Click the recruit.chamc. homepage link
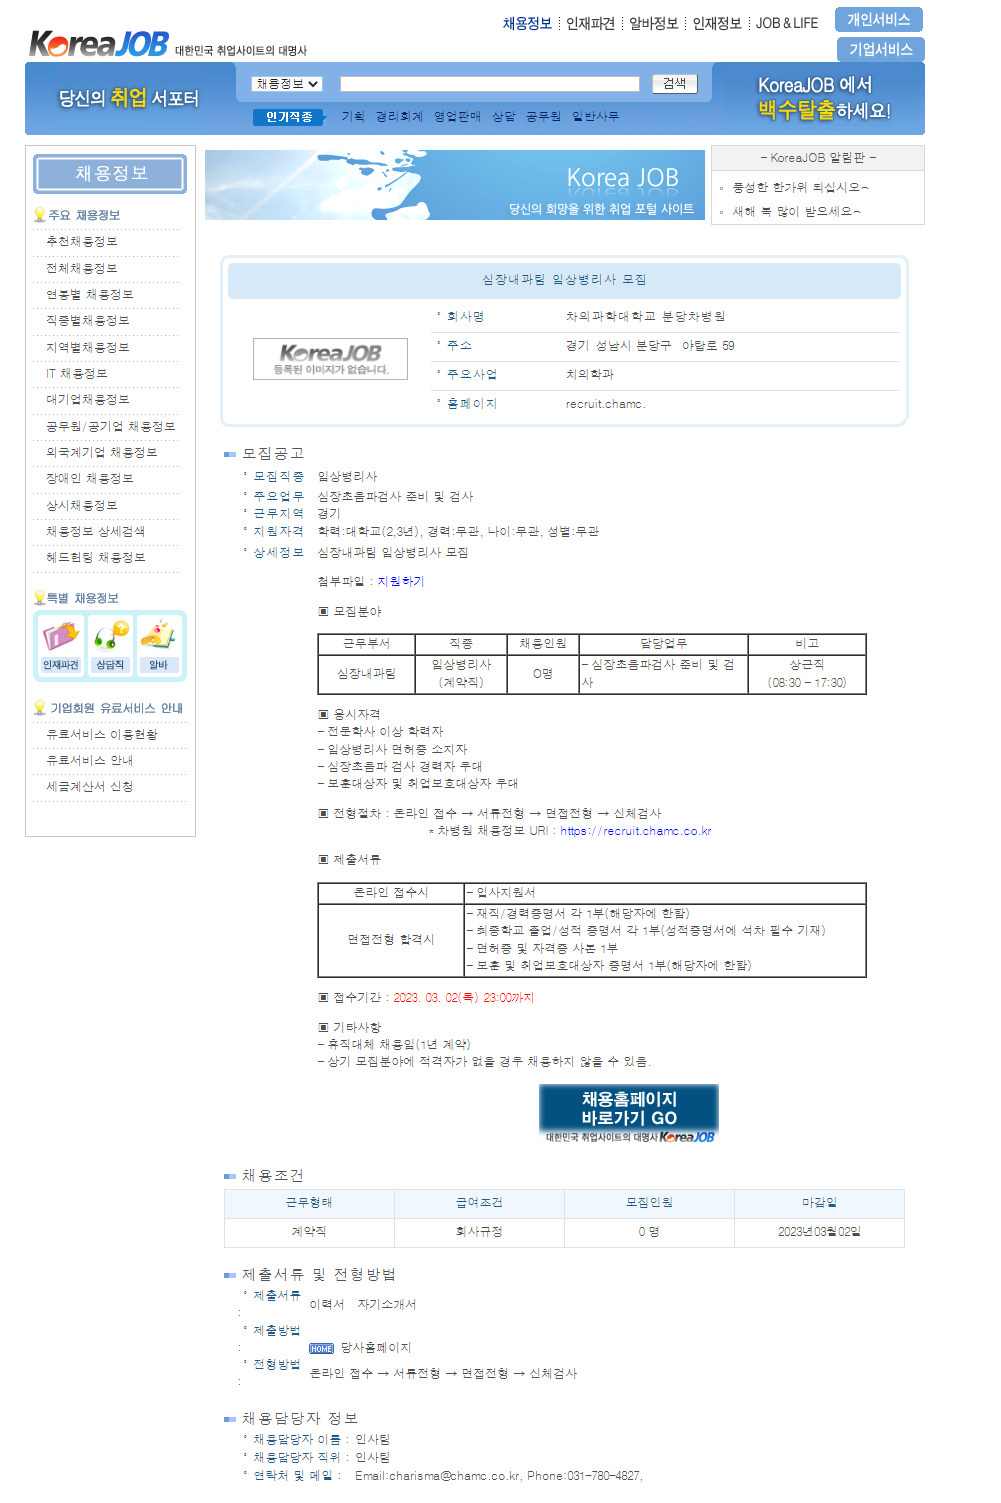Viewport: 1001px width, 1503px height. click(606, 404)
